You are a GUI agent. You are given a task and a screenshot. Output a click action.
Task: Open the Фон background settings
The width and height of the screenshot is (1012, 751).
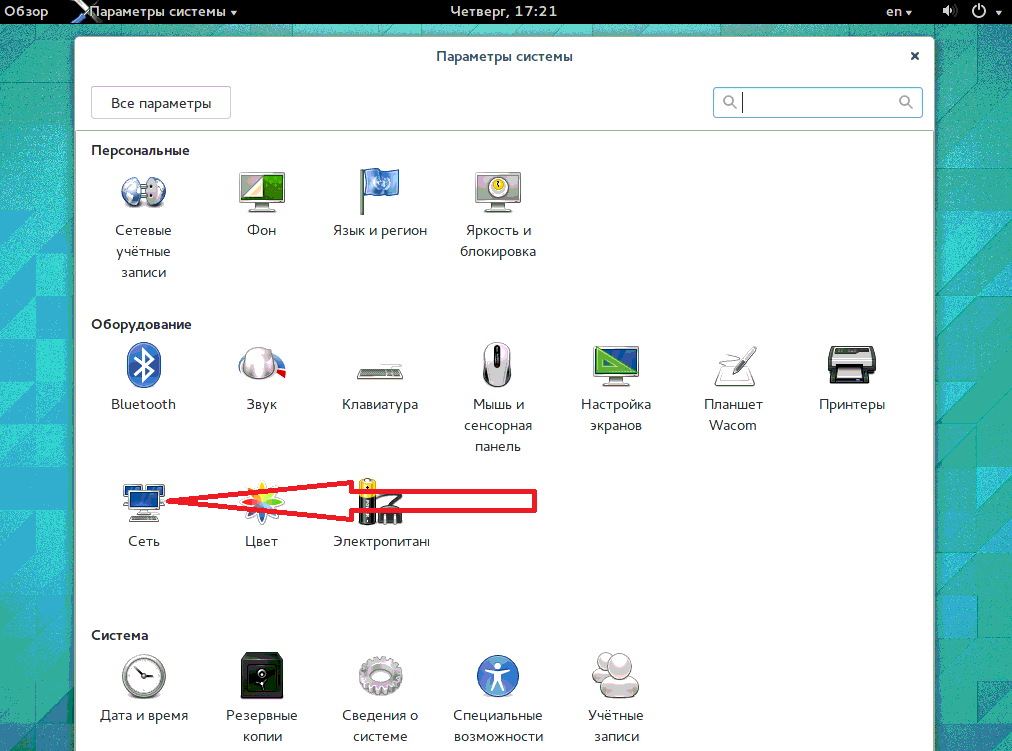click(x=261, y=193)
